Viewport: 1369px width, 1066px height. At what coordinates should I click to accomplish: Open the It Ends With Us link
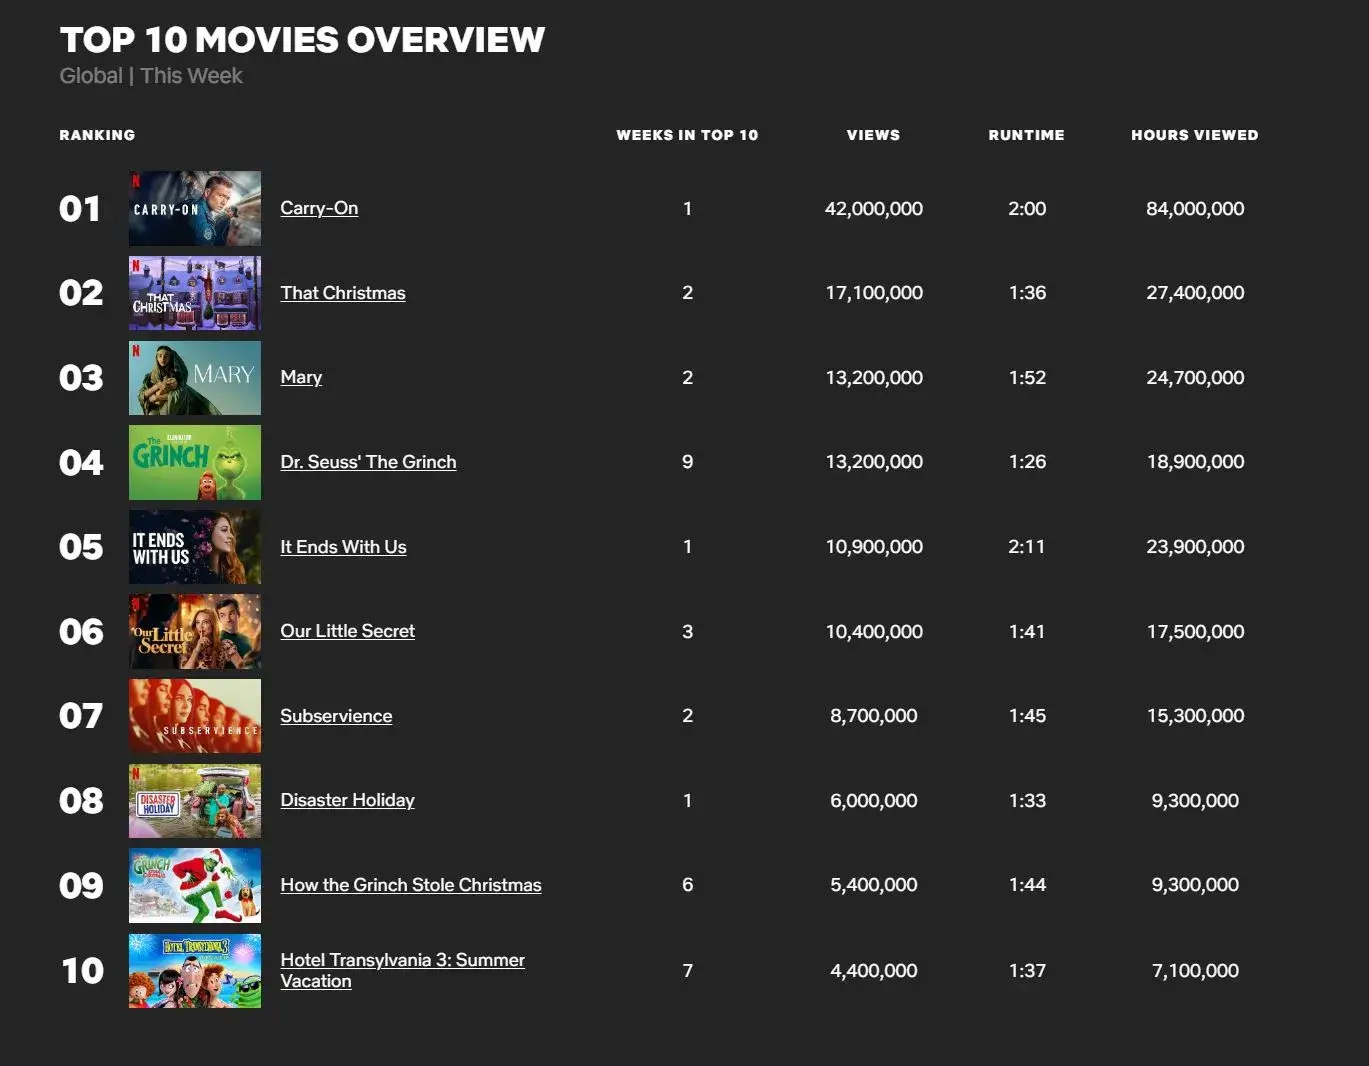coord(343,547)
